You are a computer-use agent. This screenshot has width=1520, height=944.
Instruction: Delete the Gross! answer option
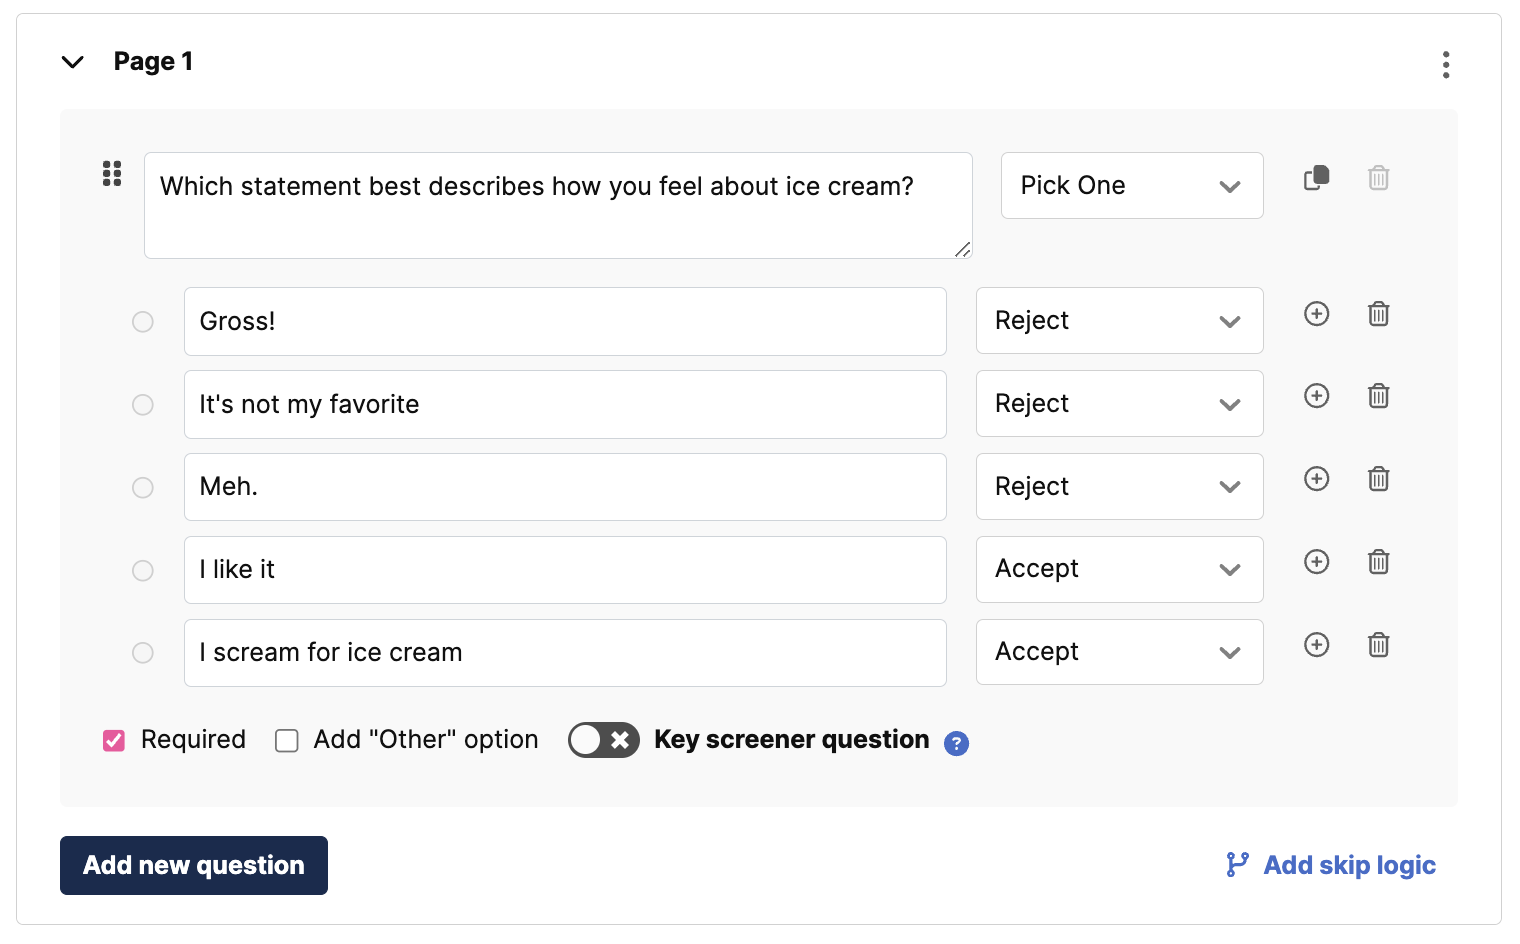click(x=1379, y=314)
